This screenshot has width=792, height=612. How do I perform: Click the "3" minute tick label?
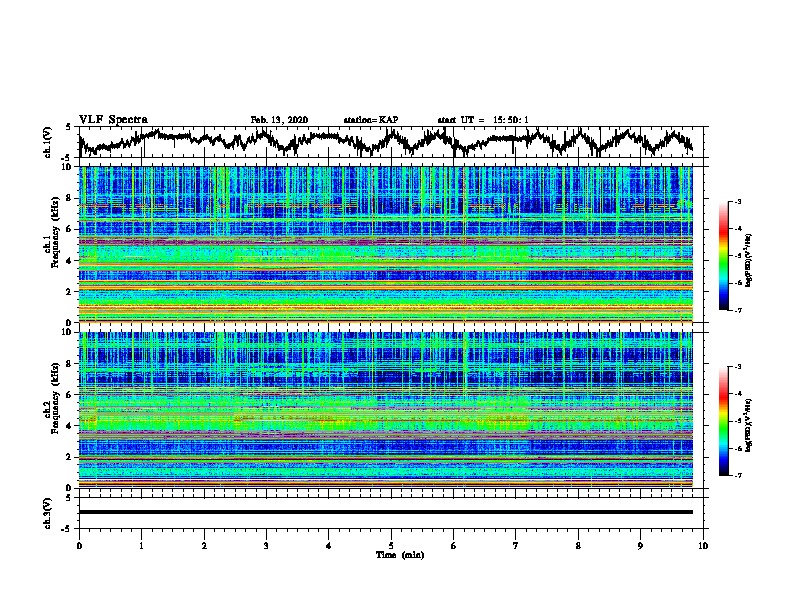[266, 546]
